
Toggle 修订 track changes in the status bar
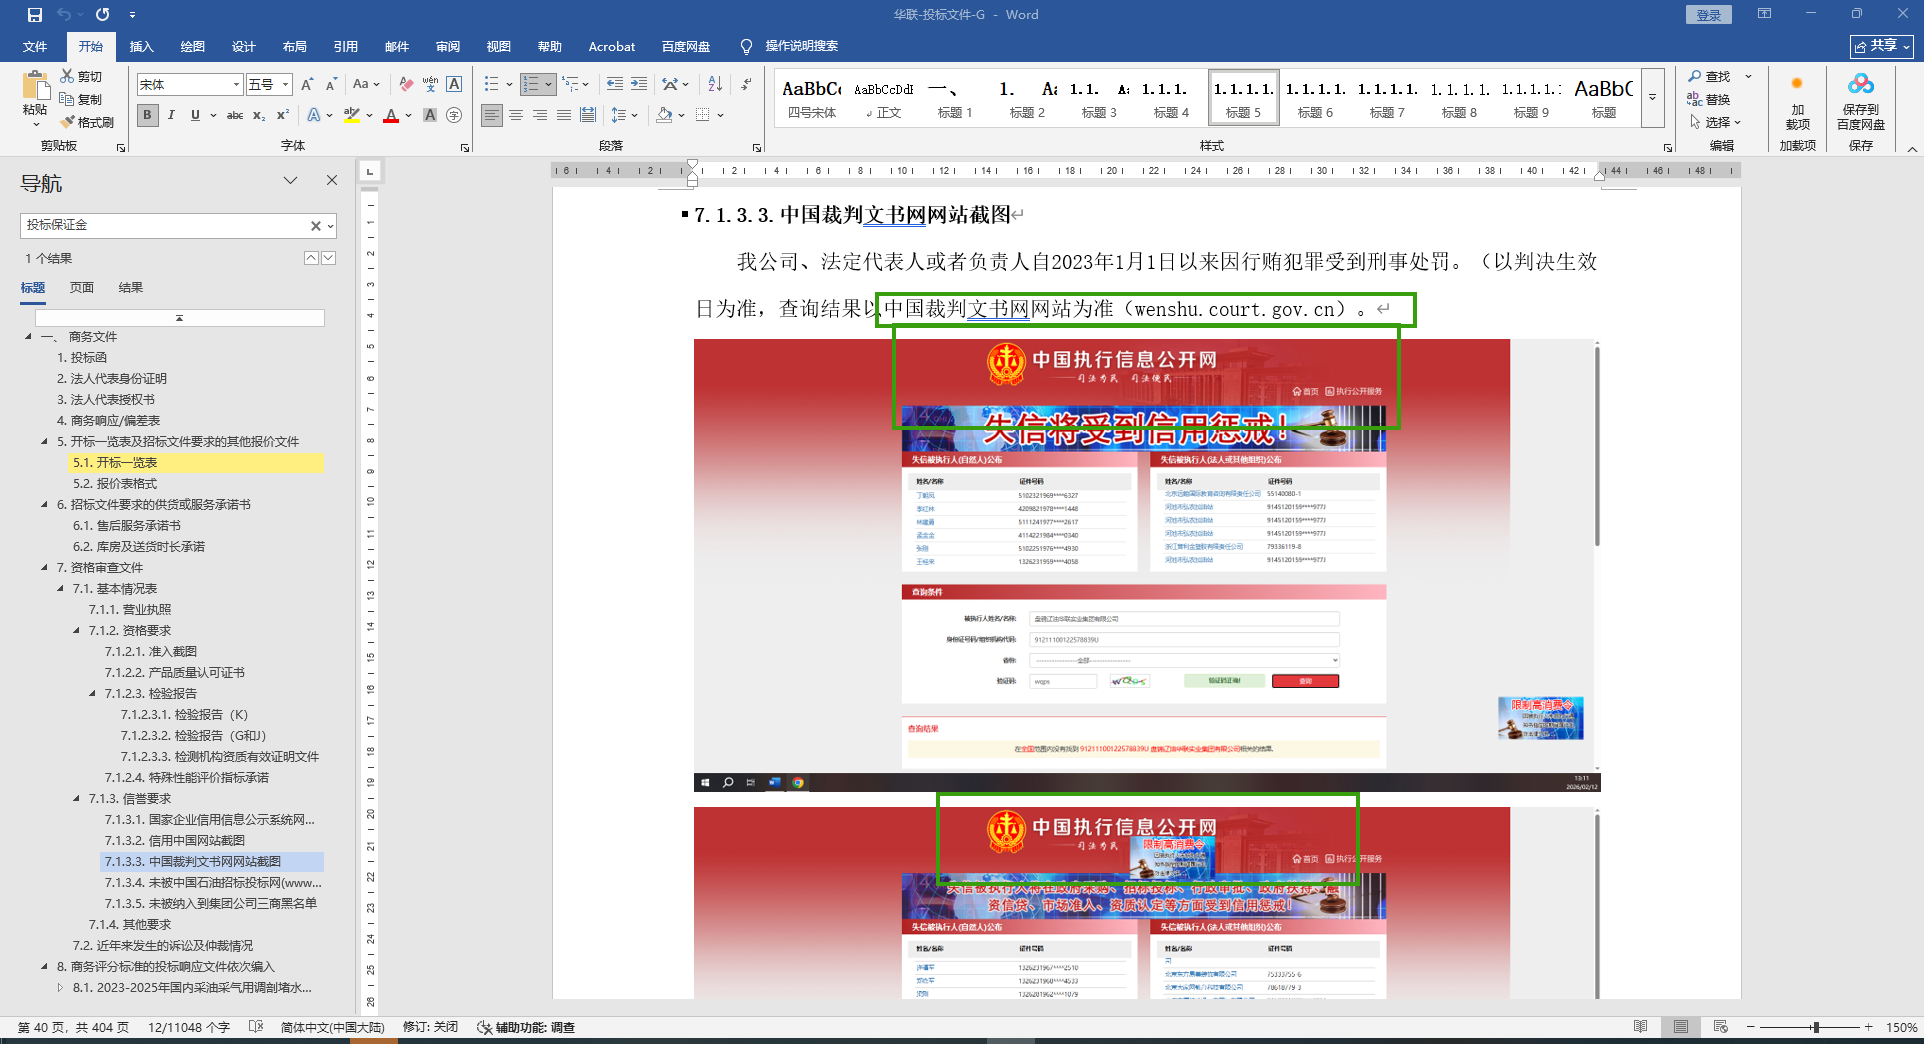click(x=430, y=1027)
